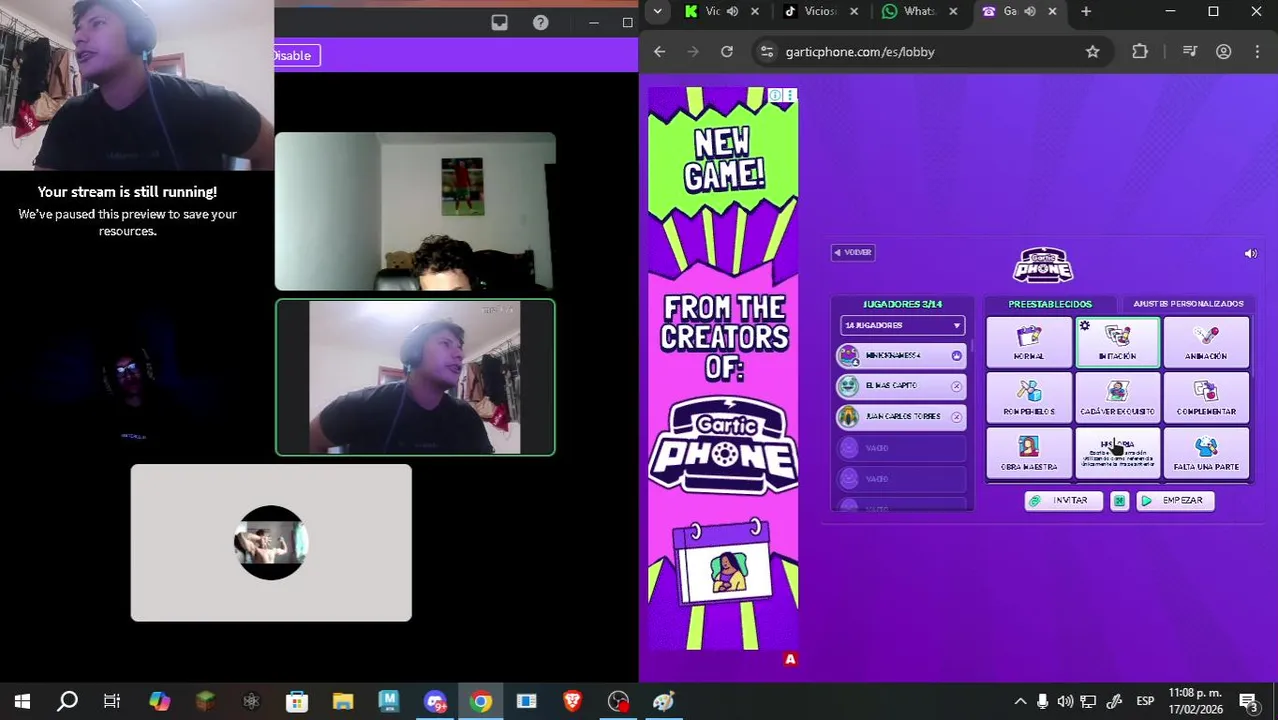This screenshot has width=1278, height=720.
Task: Open Google Chrome from the taskbar
Action: [x=481, y=701]
